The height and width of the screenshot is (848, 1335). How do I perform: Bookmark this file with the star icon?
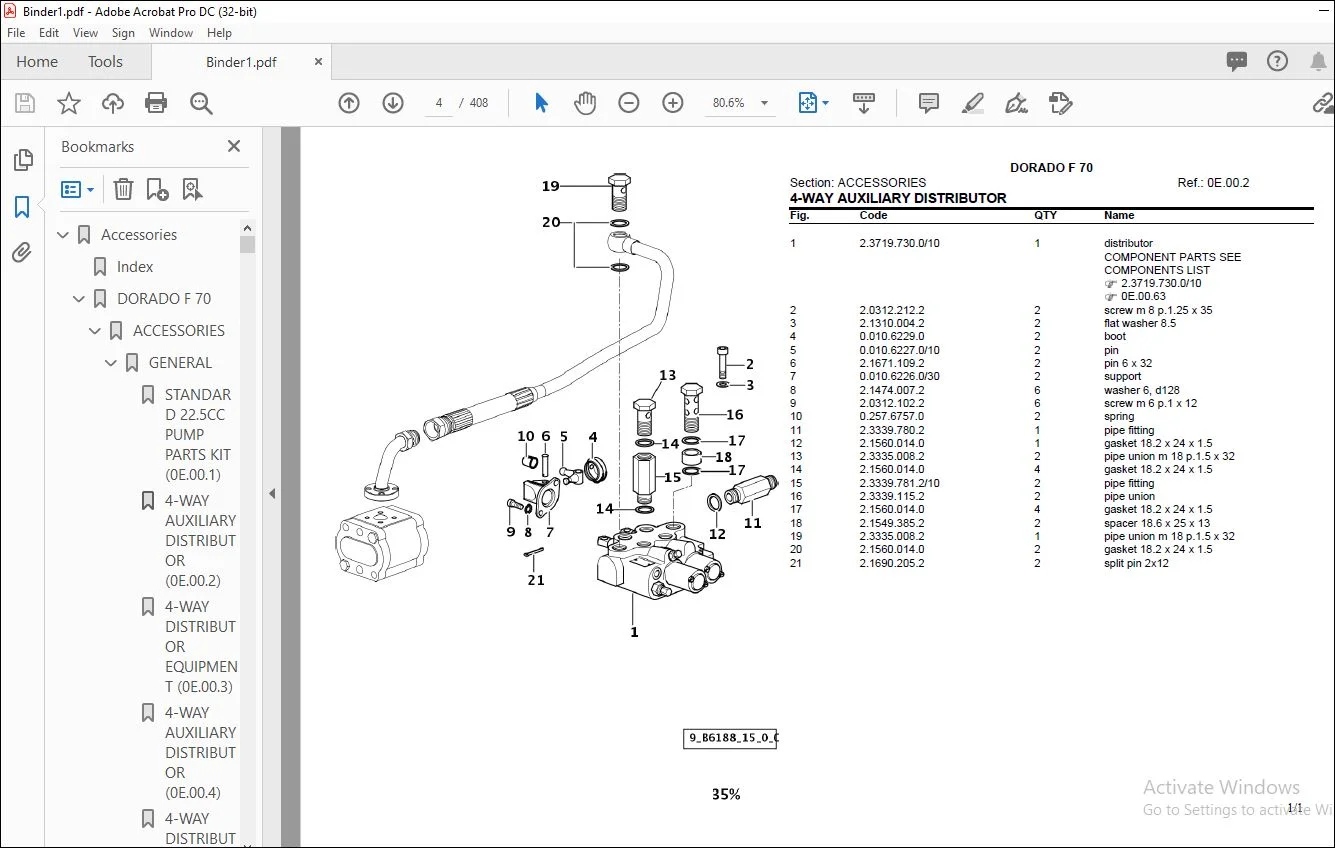point(69,103)
